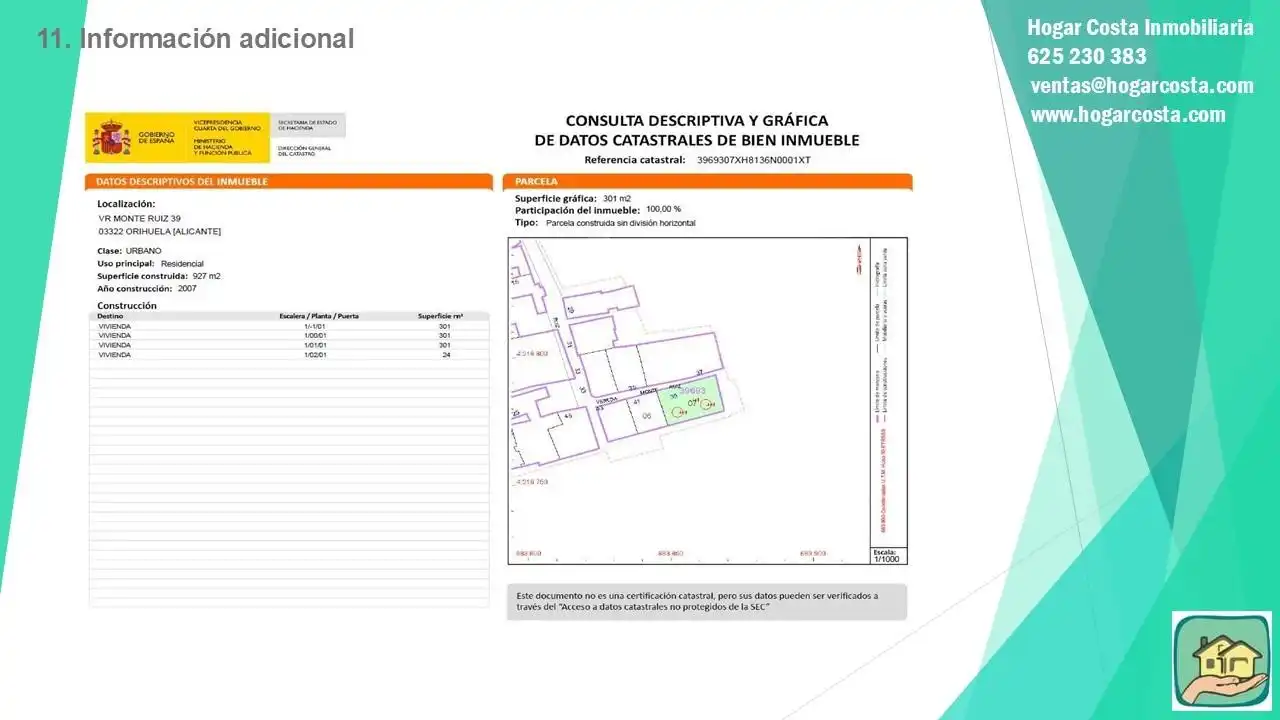1280x720 pixels.
Task: Select "Superficie construida: 927 m2"
Action: click(159, 276)
